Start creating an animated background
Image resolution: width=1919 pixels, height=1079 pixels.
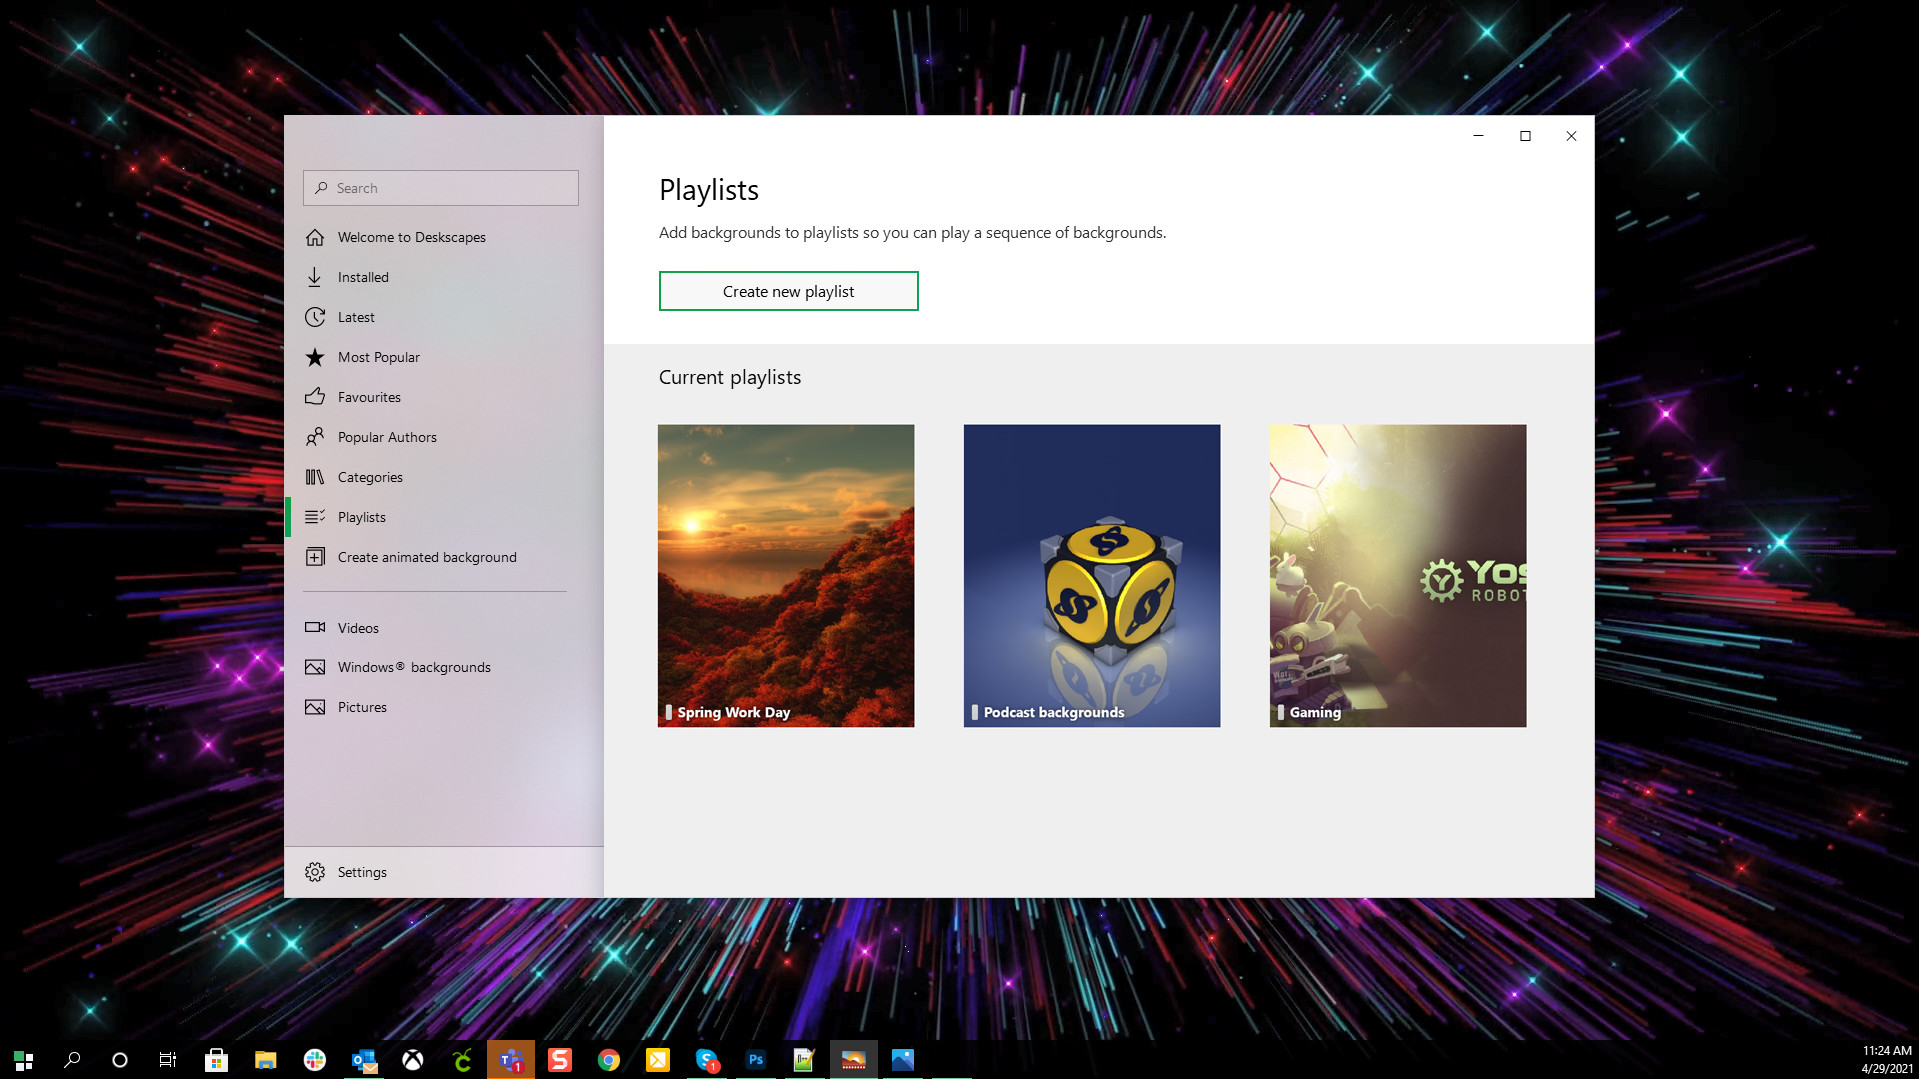coord(427,557)
